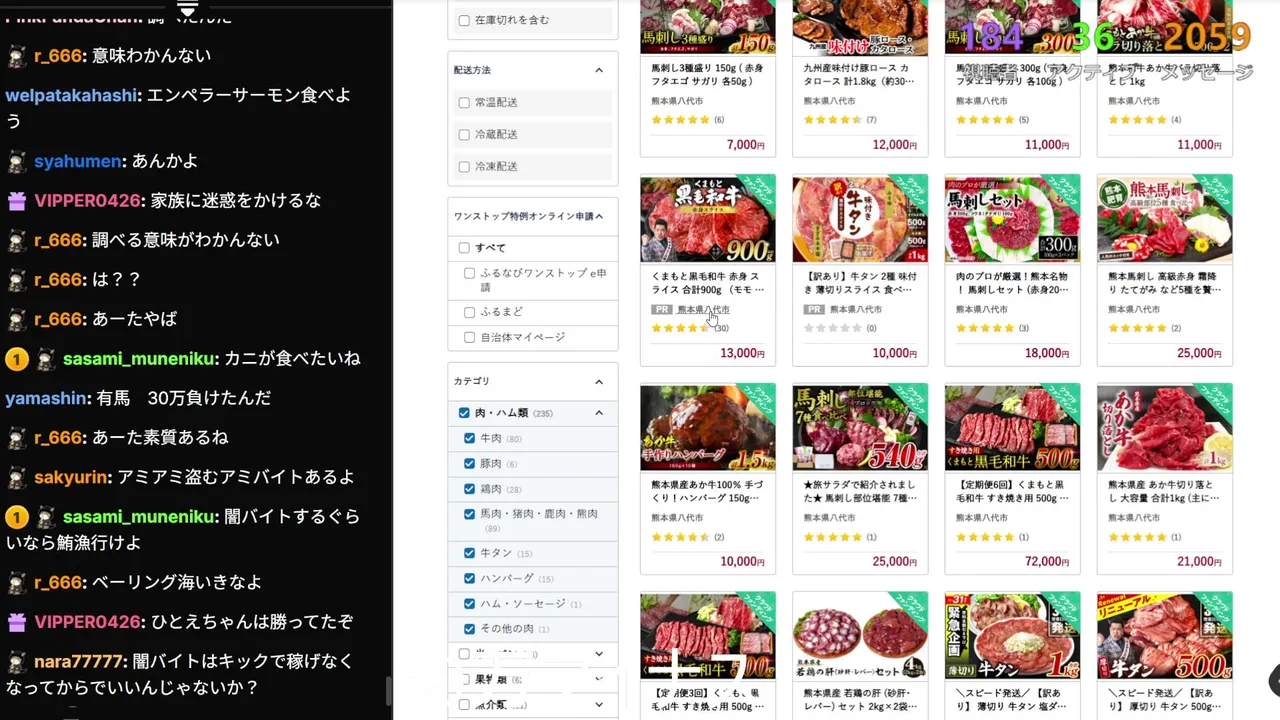The image size is (1280, 720).
Task: Collapse ワンストップ特例オンライン申請 section
Action: pos(599,216)
